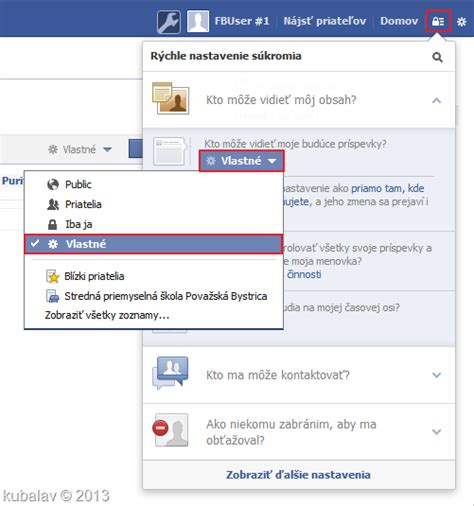This screenshot has width=474, height=506.
Task: Click the content visibility photo icon
Action: tap(171, 99)
